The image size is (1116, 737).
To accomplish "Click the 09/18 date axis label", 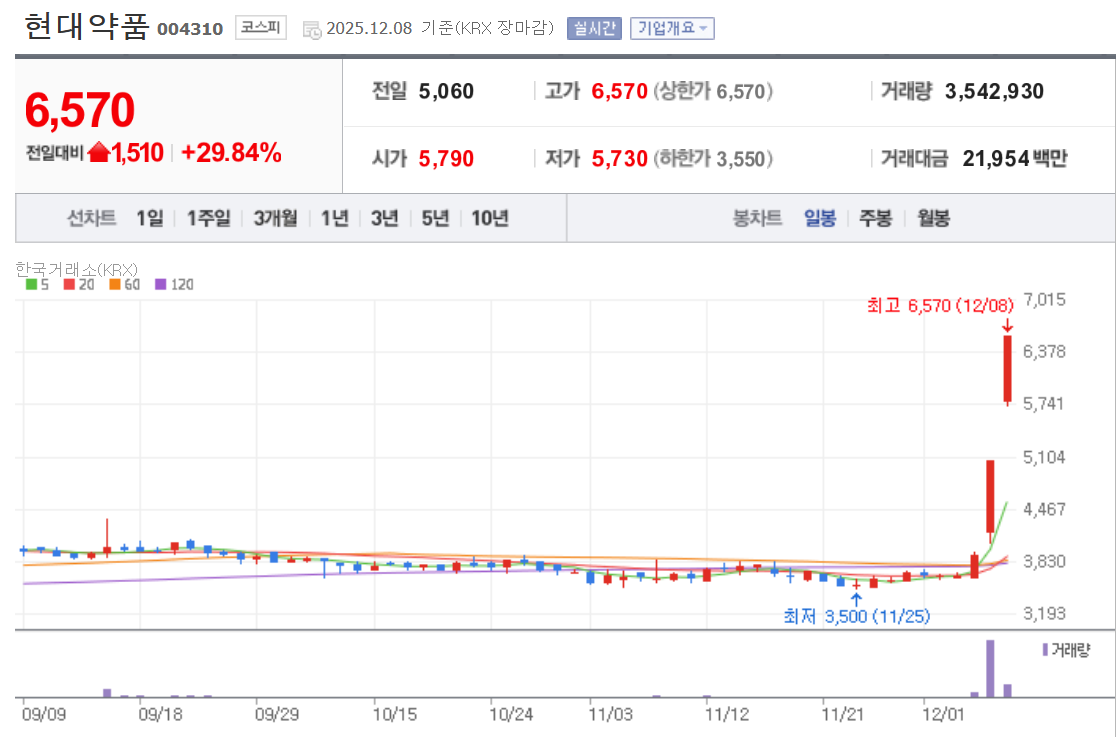I will 160,714.
